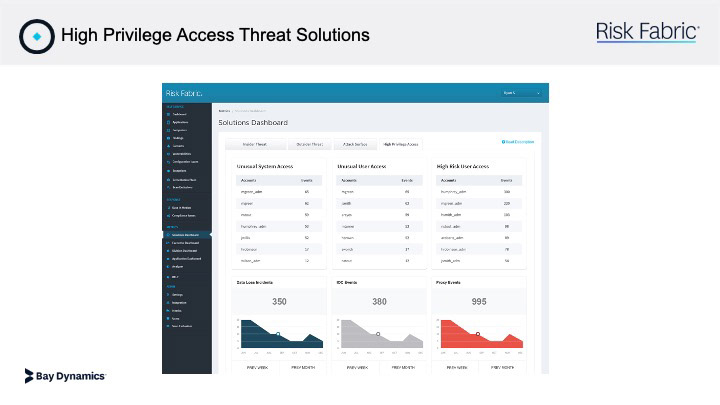Click PREV MONTH under IOC Events
Image resolution: width=720 pixels, height=405 pixels.
pyautogui.click(x=403, y=367)
